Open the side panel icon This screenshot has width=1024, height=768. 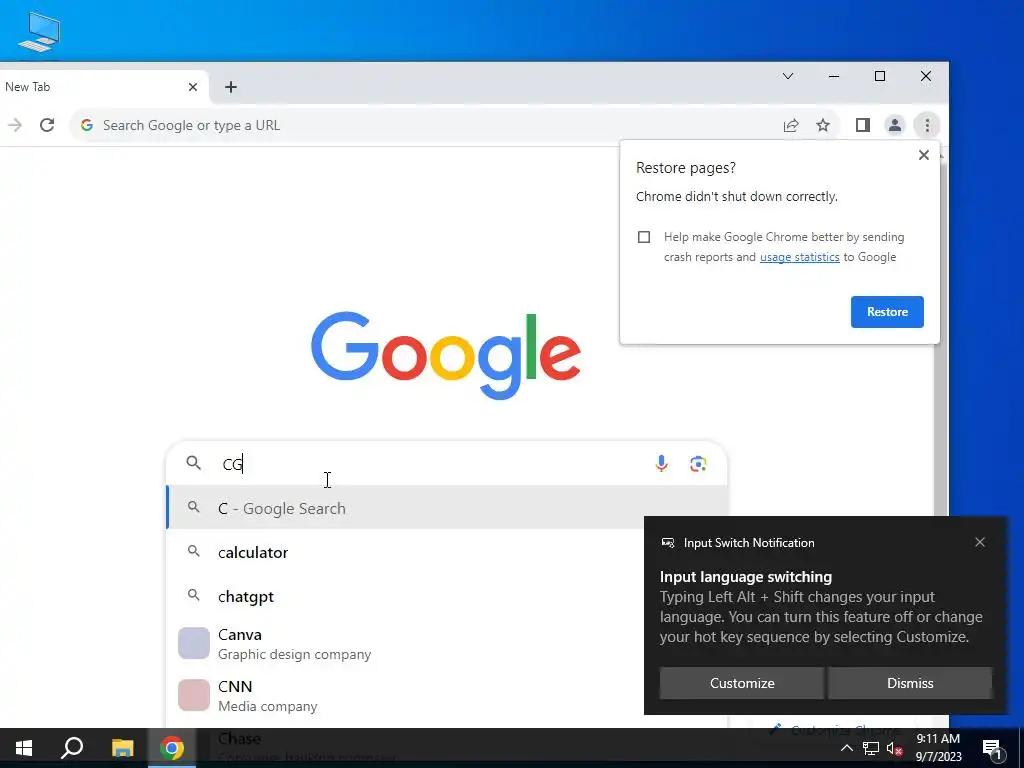[863, 125]
